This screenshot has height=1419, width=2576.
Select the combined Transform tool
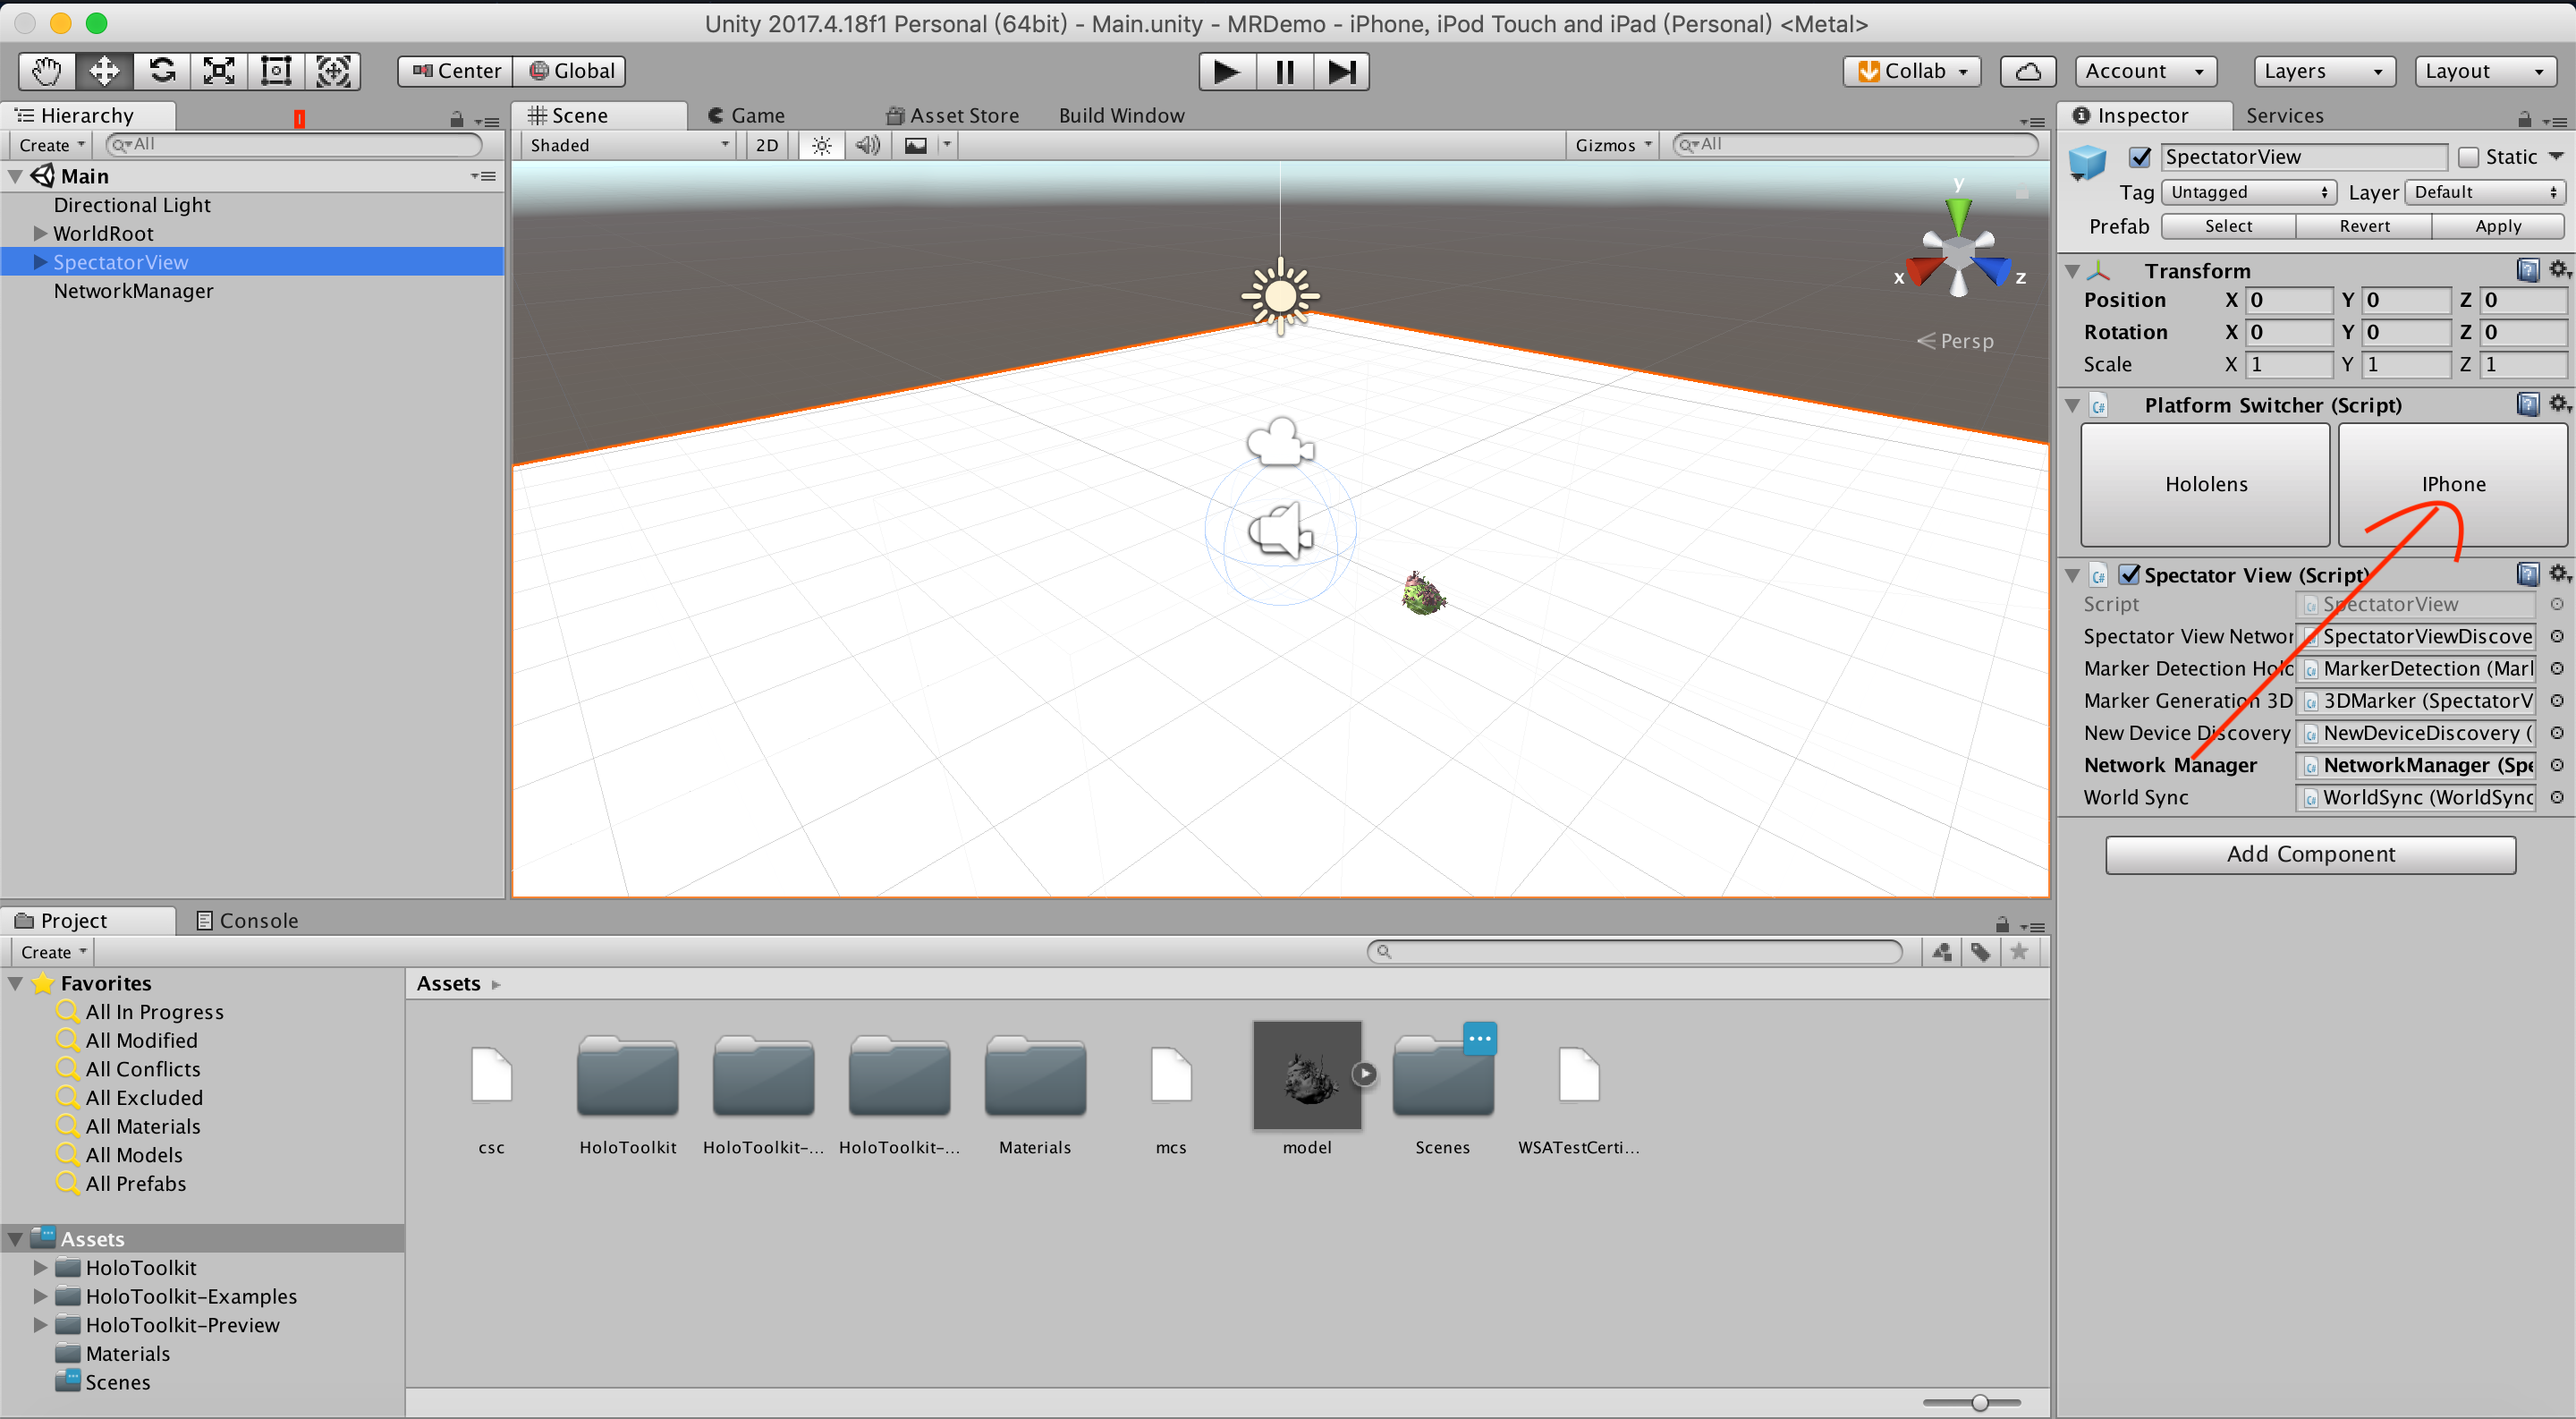333,71
